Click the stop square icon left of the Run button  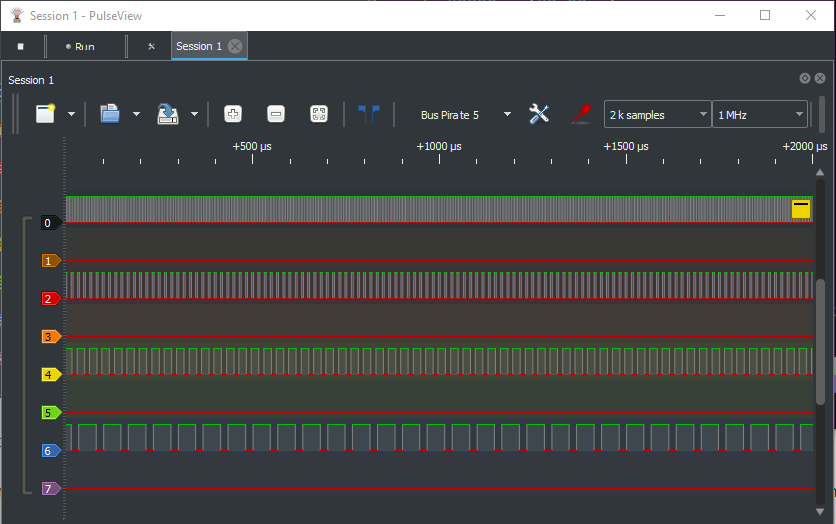pos(21,46)
